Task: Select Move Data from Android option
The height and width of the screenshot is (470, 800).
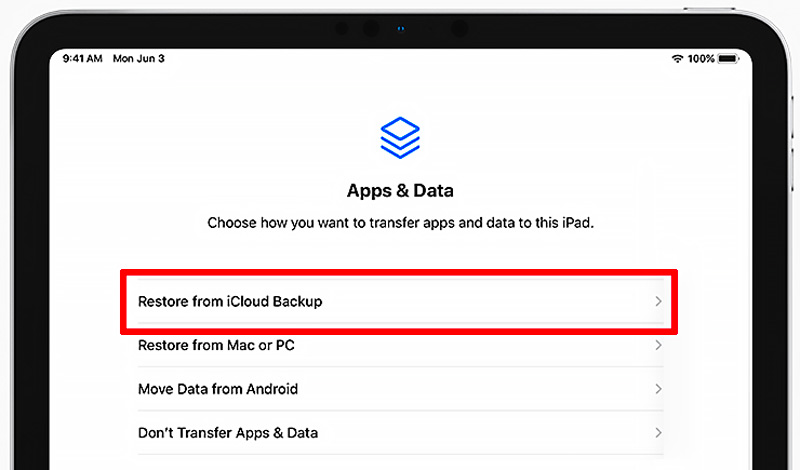Action: click(218, 389)
